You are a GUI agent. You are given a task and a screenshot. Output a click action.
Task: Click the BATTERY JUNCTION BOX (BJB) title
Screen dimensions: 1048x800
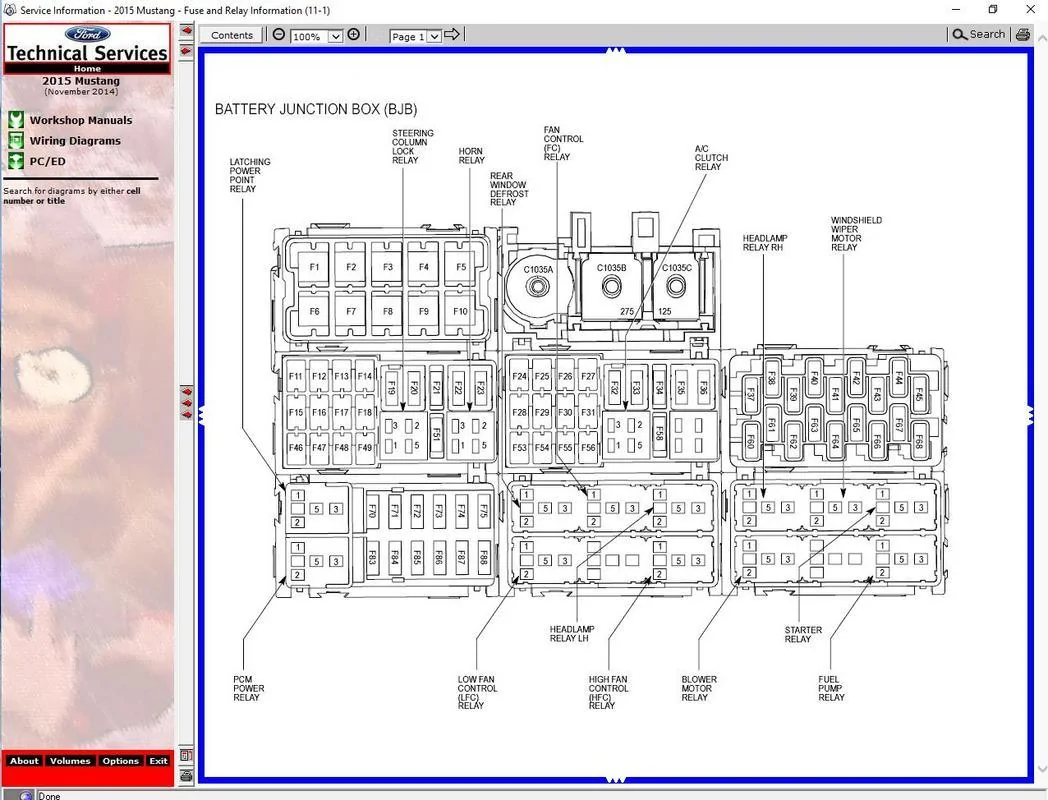[316, 110]
